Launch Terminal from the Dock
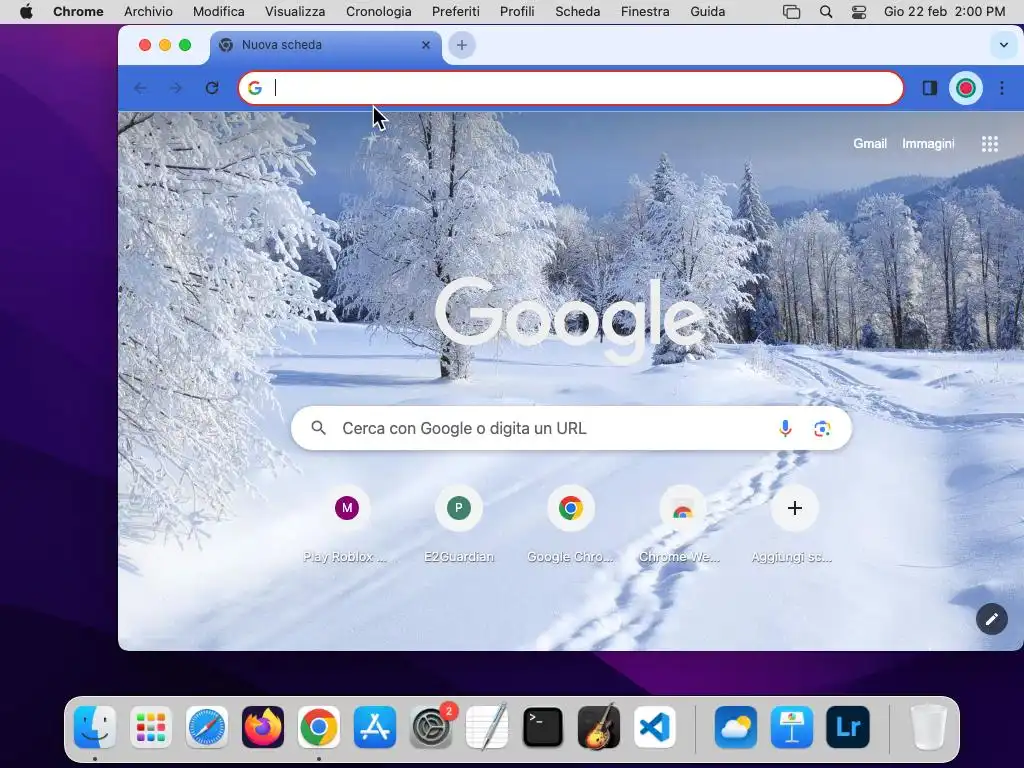Screen dimensions: 1024x768 (543, 727)
